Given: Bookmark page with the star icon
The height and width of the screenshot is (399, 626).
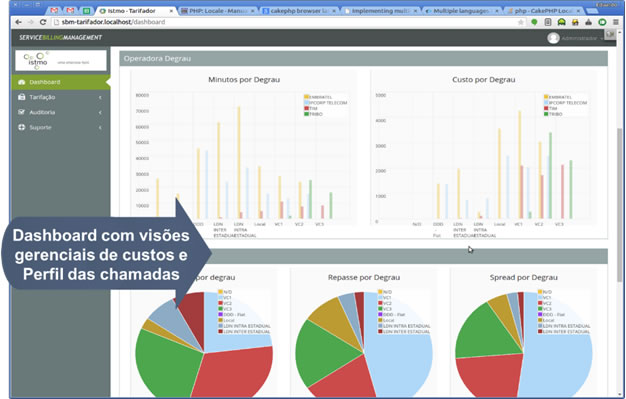Looking at the screenshot, I should pos(521,22).
